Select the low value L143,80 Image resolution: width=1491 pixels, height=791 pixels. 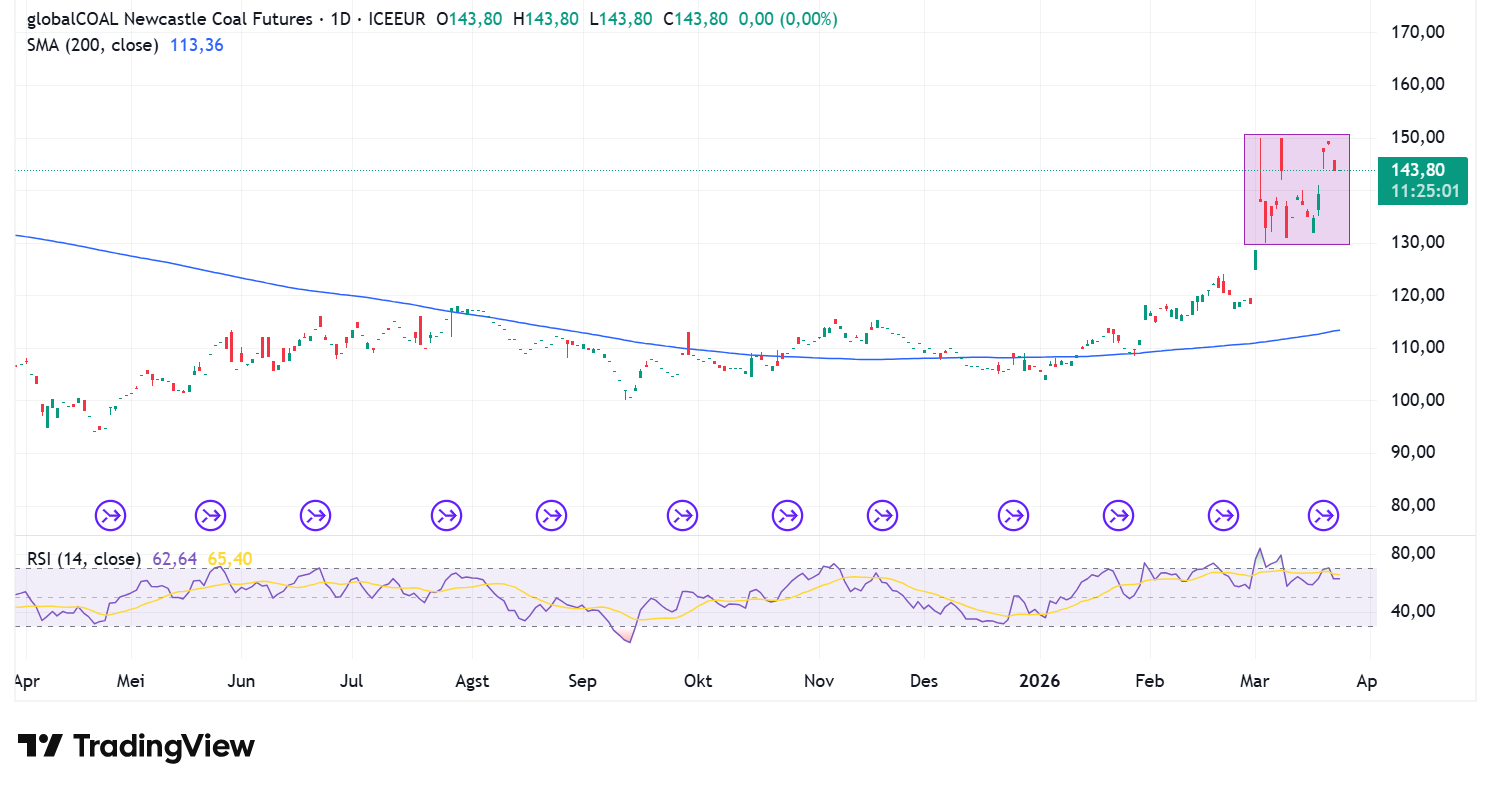pos(621,20)
